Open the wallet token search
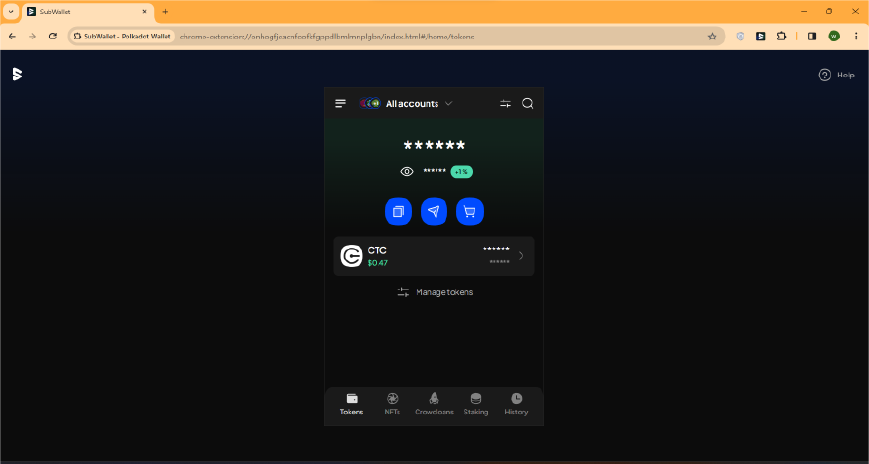 (x=528, y=104)
